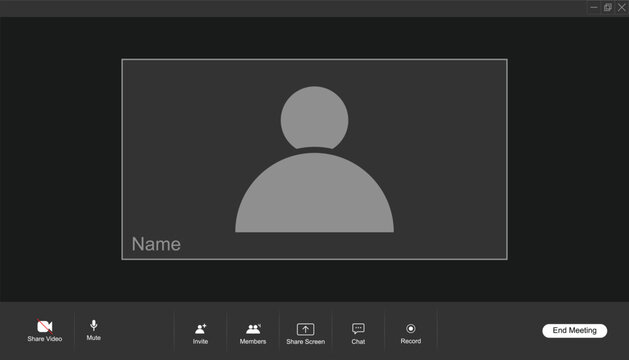Start the meeting Record
Screen dimensions: 629x360
pyautogui.click(x=411, y=334)
